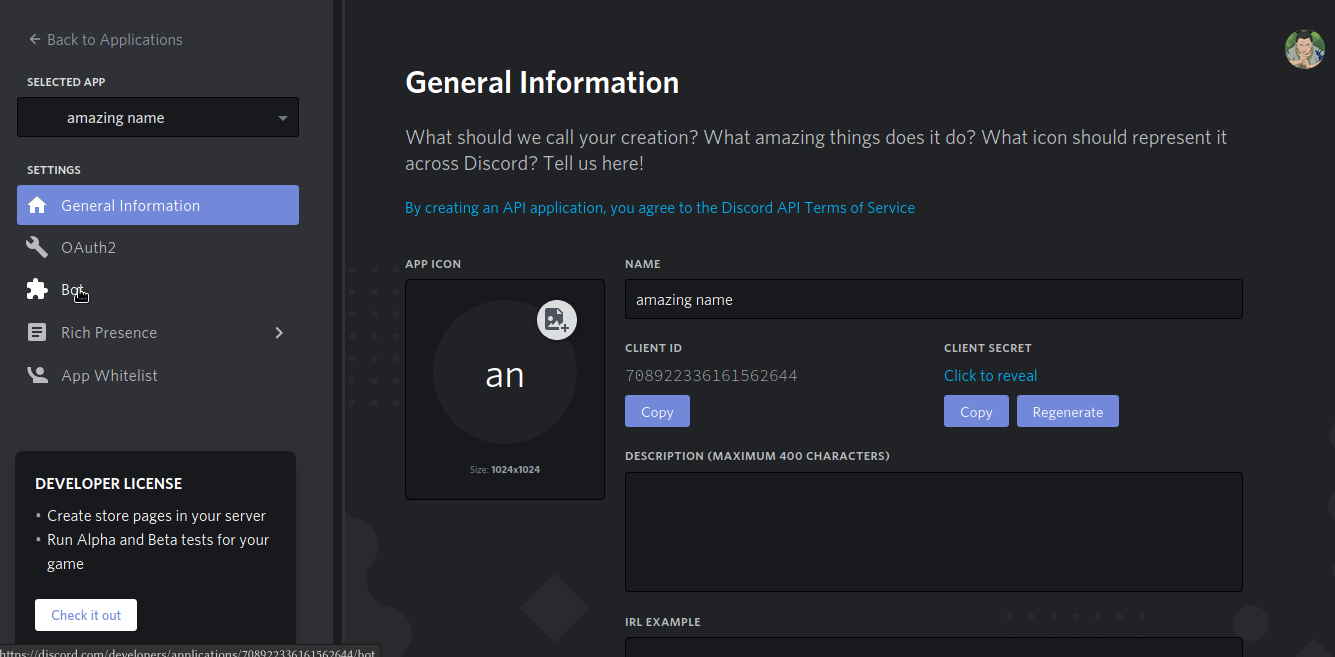1335x657 pixels.
Task: Regenerate the client secret
Action: click(x=1068, y=411)
